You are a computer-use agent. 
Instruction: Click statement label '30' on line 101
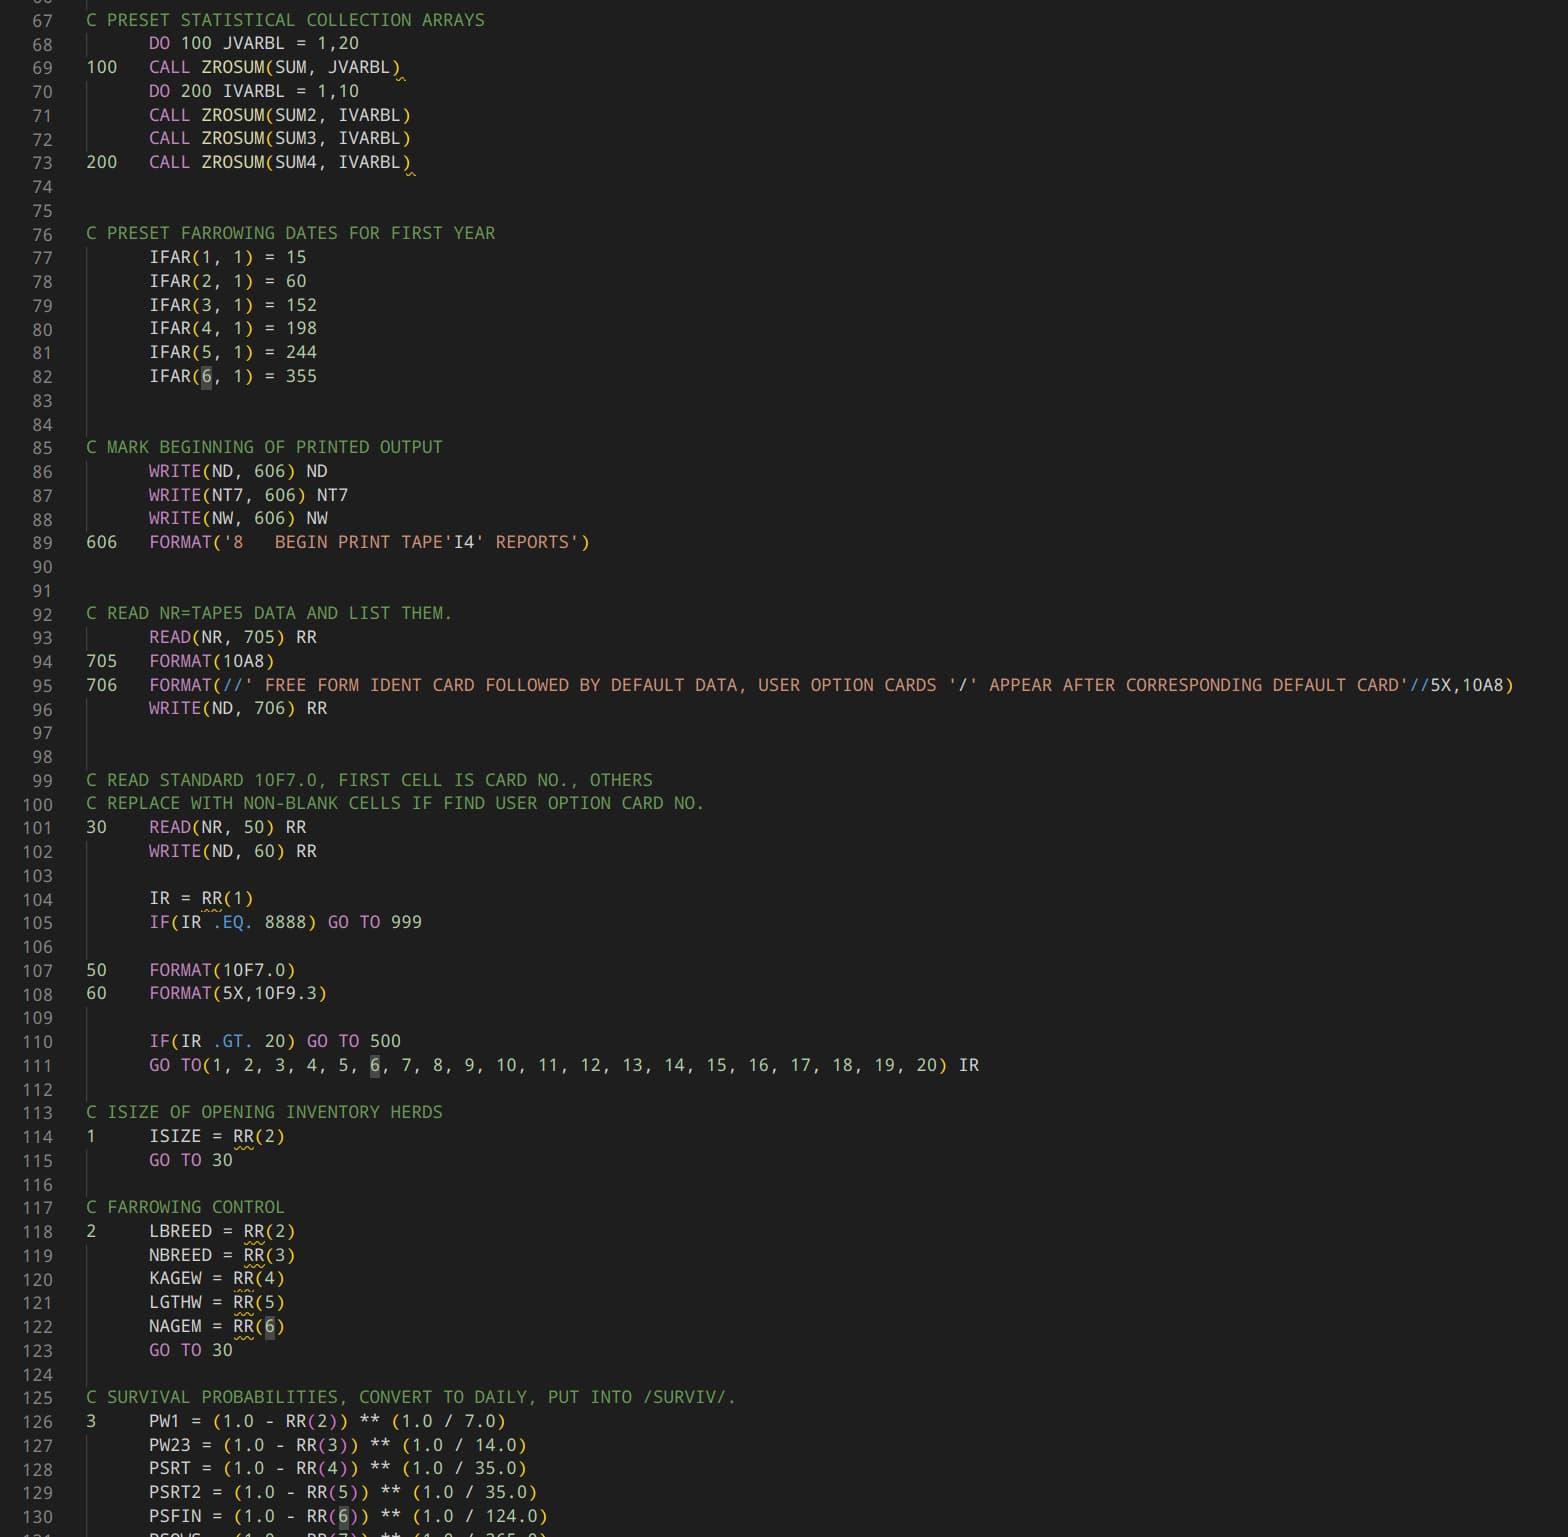[x=96, y=827]
